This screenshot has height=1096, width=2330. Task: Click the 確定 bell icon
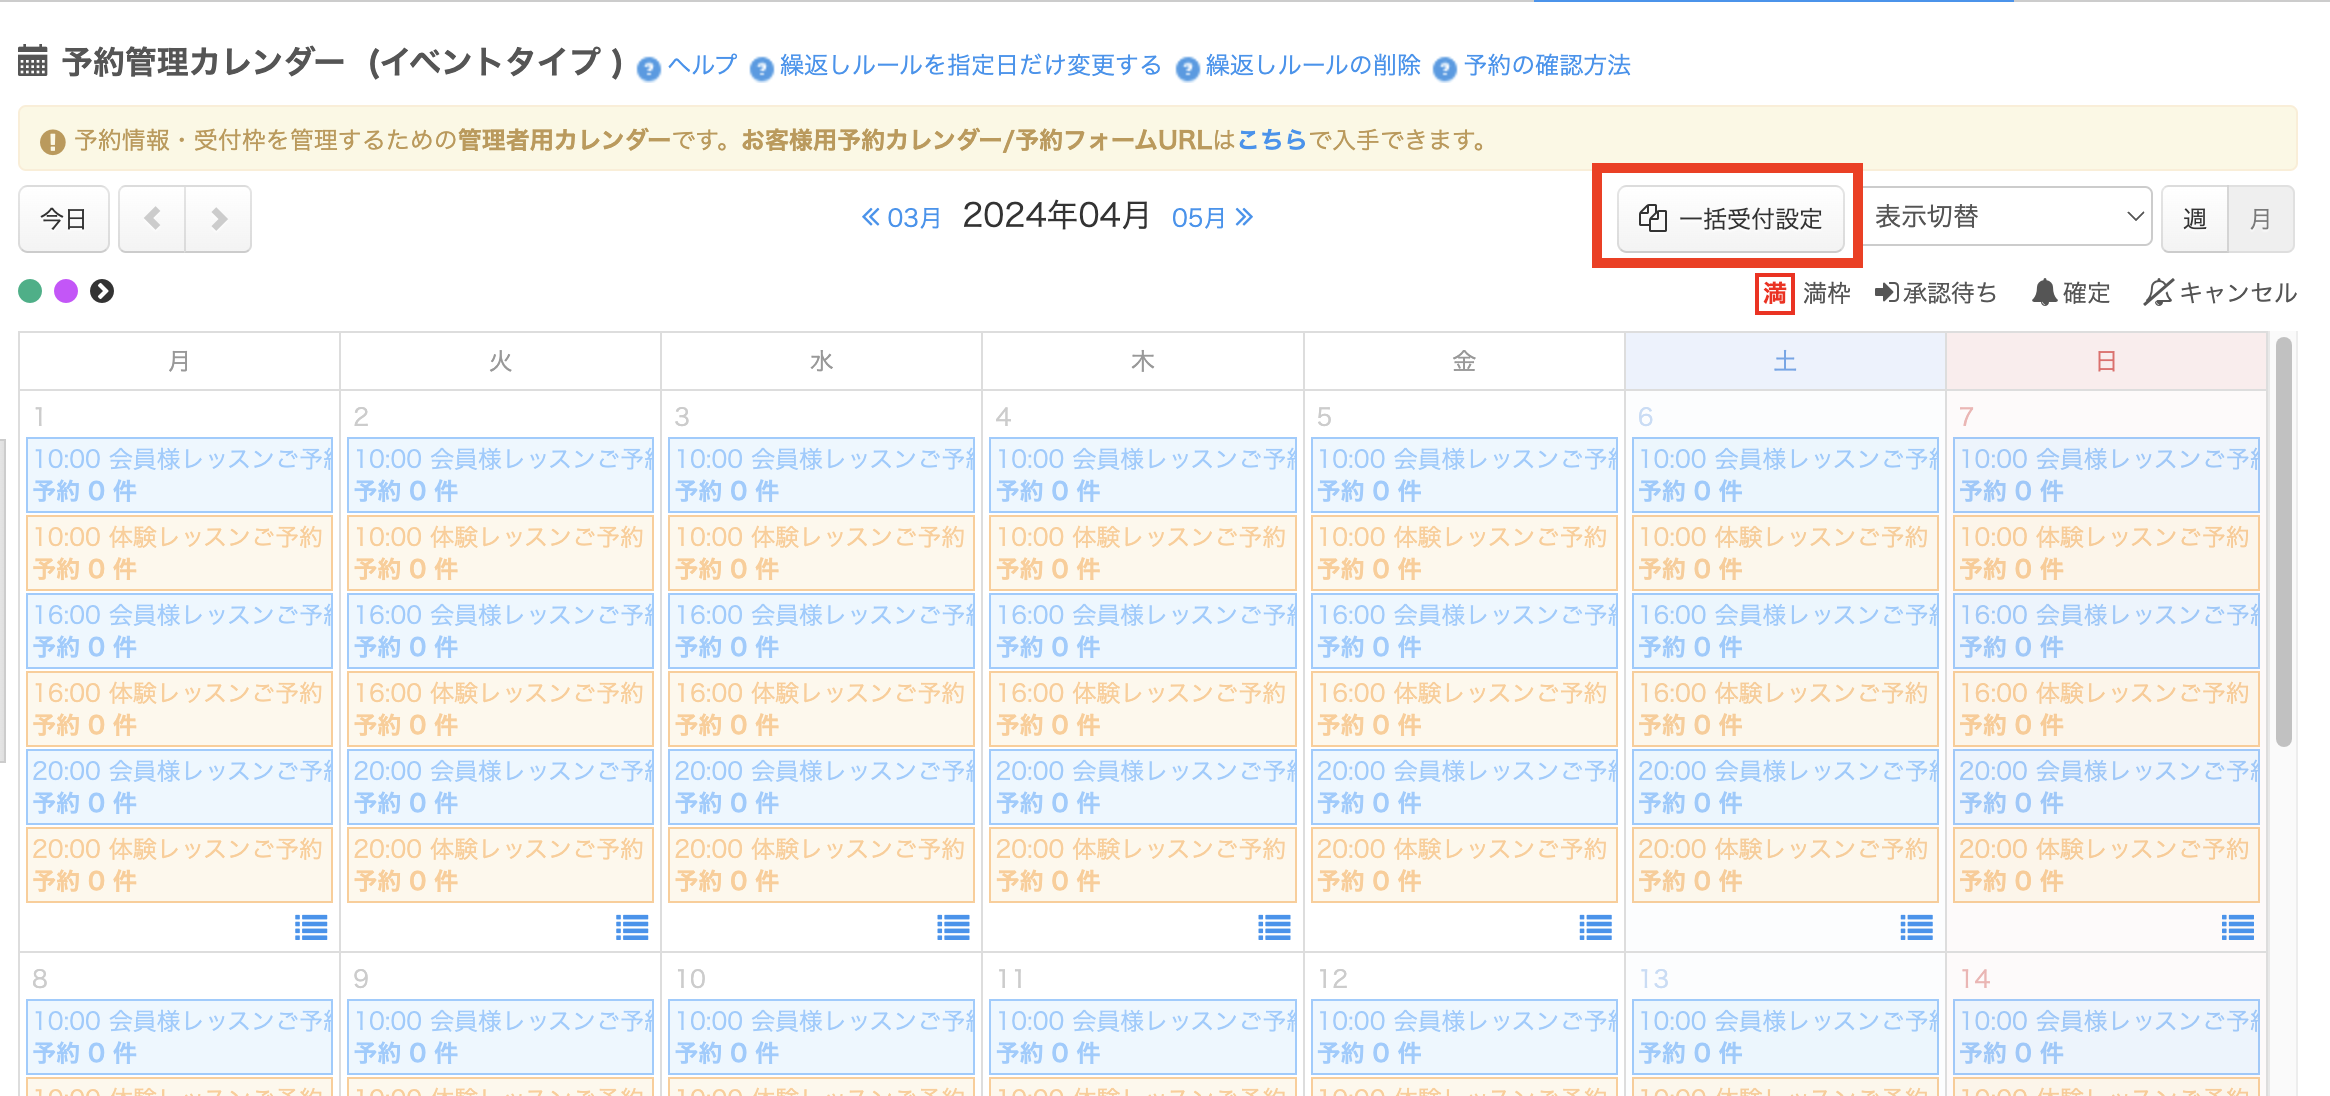(2044, 293)
